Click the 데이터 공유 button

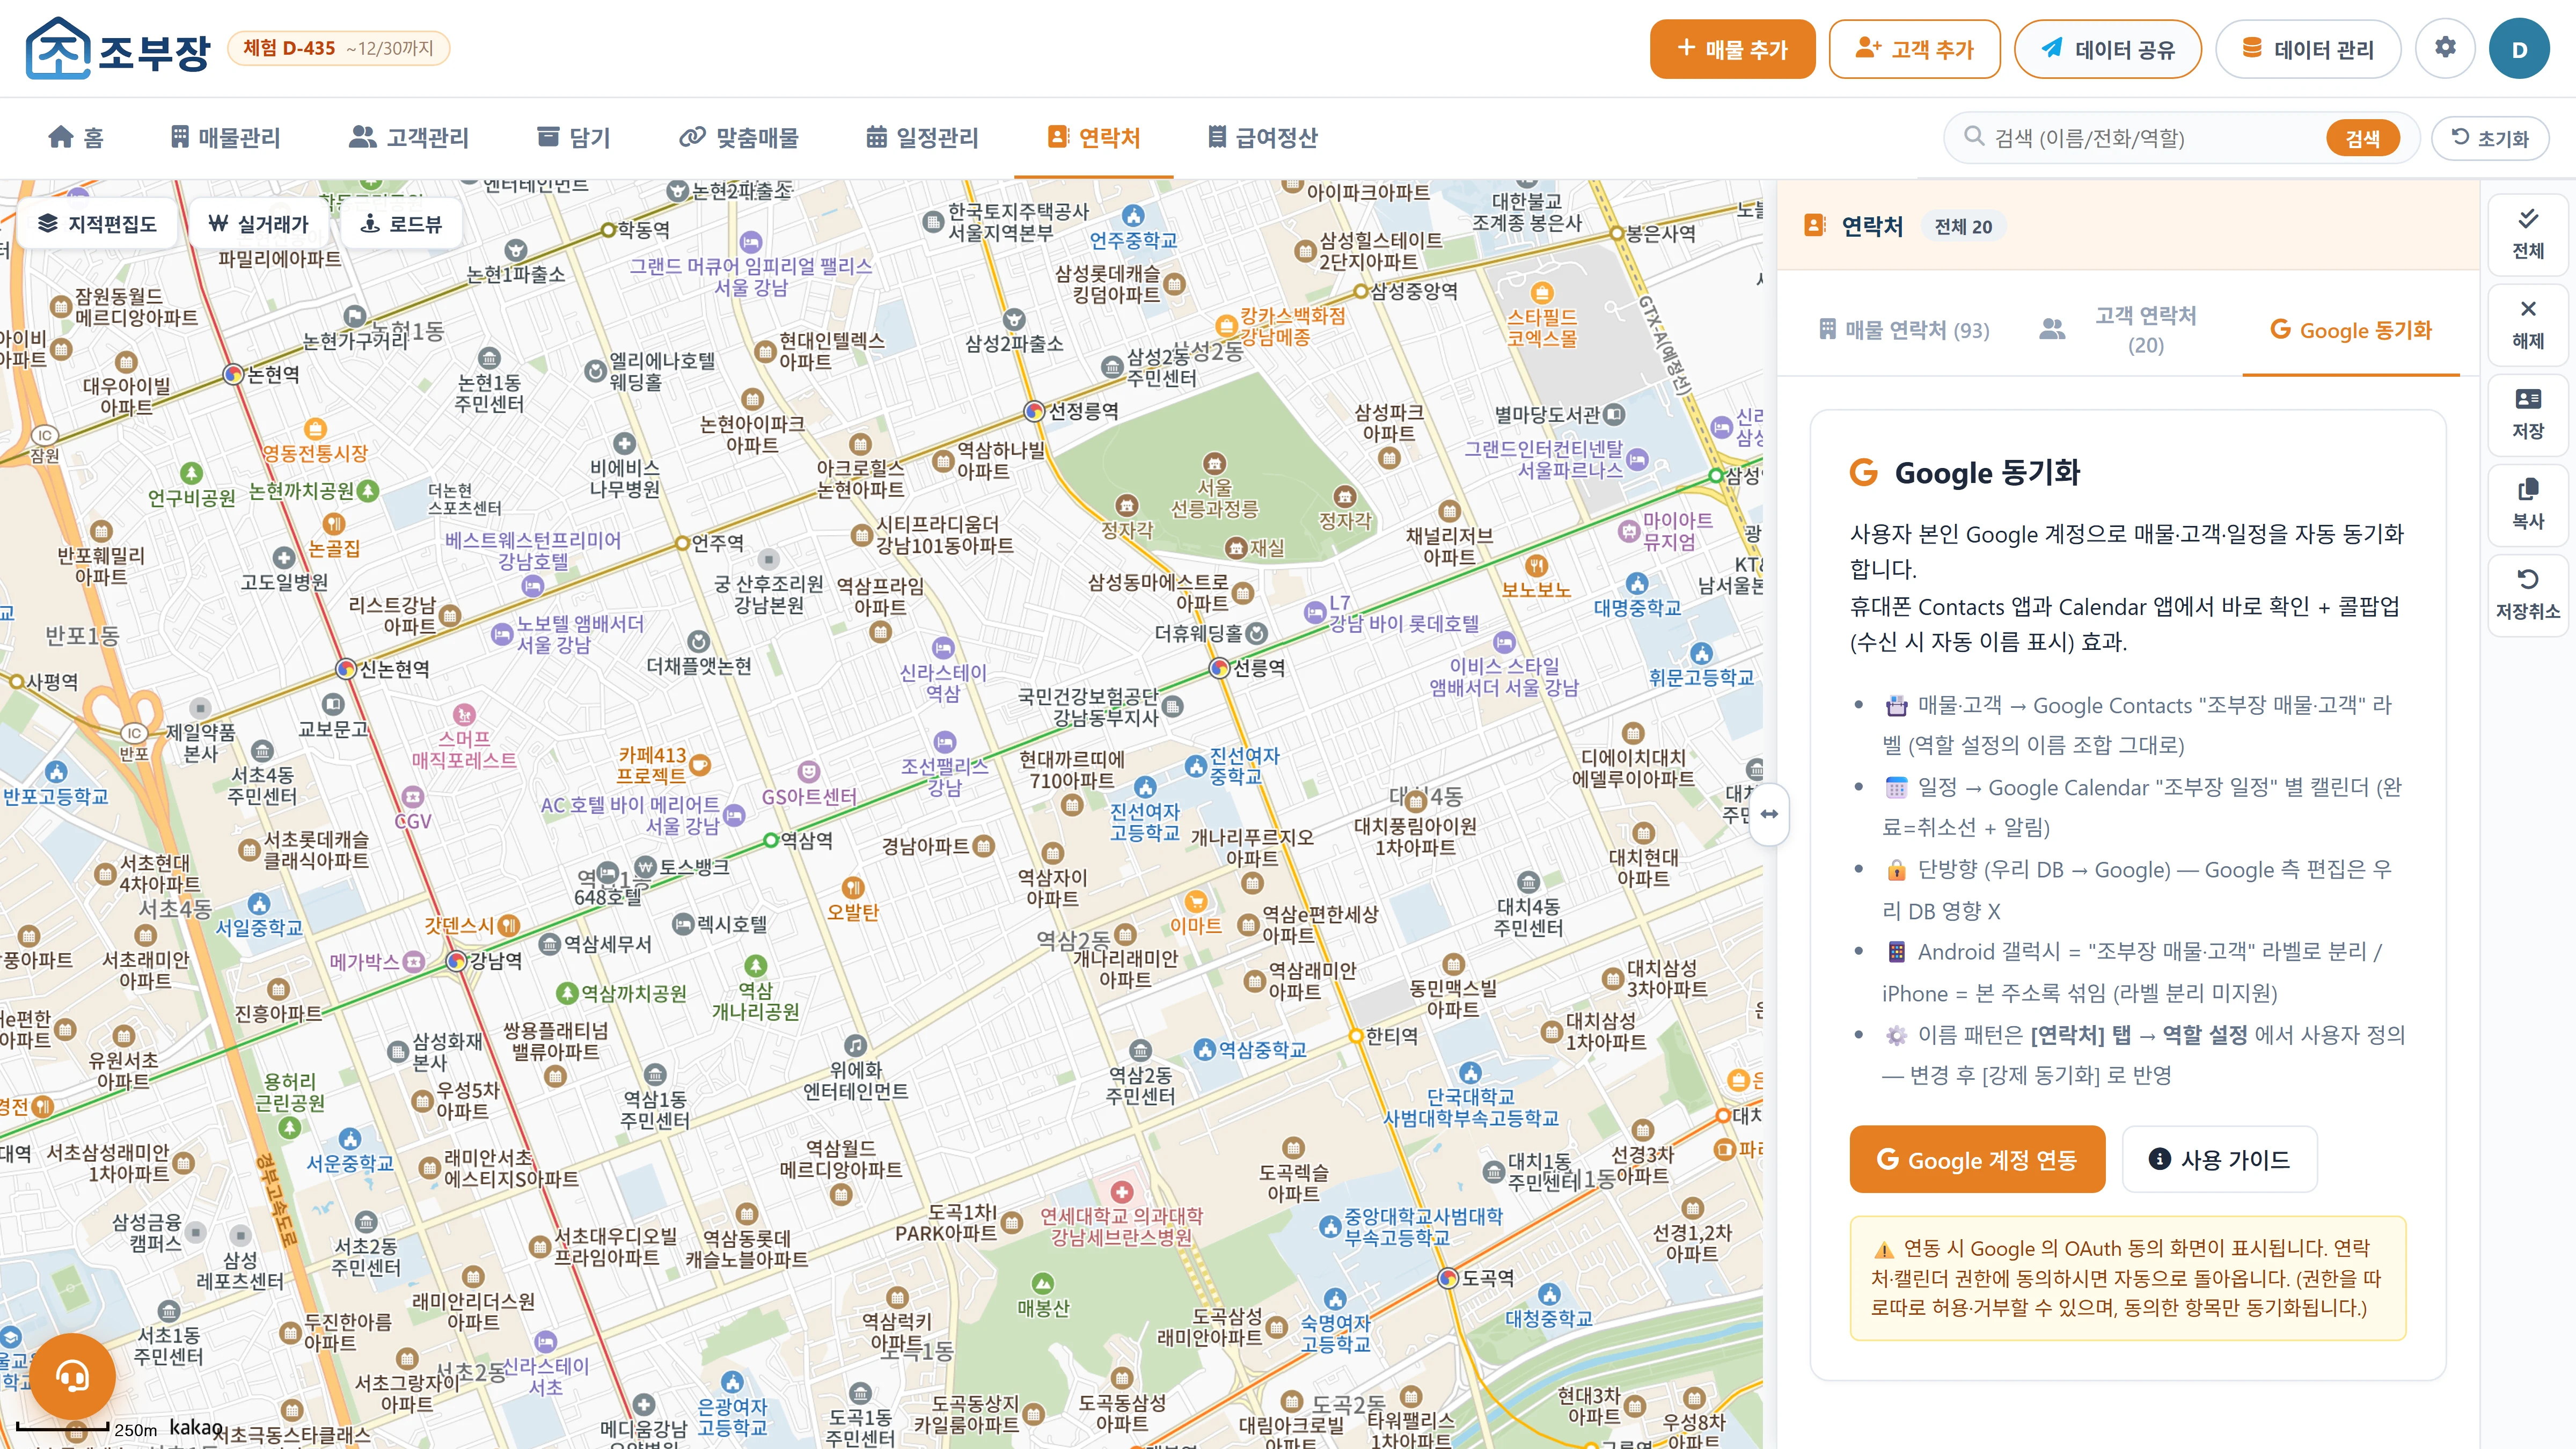2107,48
